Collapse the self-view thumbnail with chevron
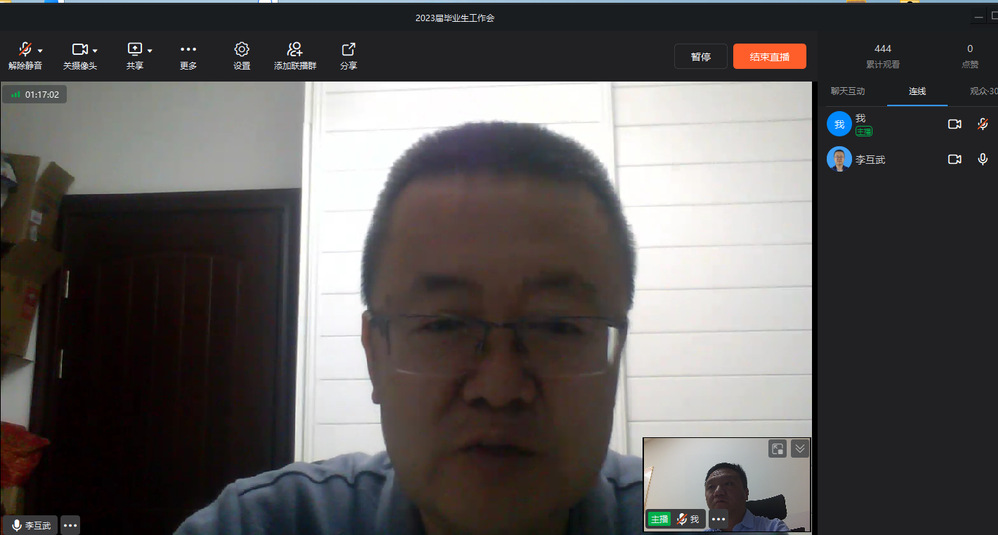 click(799, 449)
